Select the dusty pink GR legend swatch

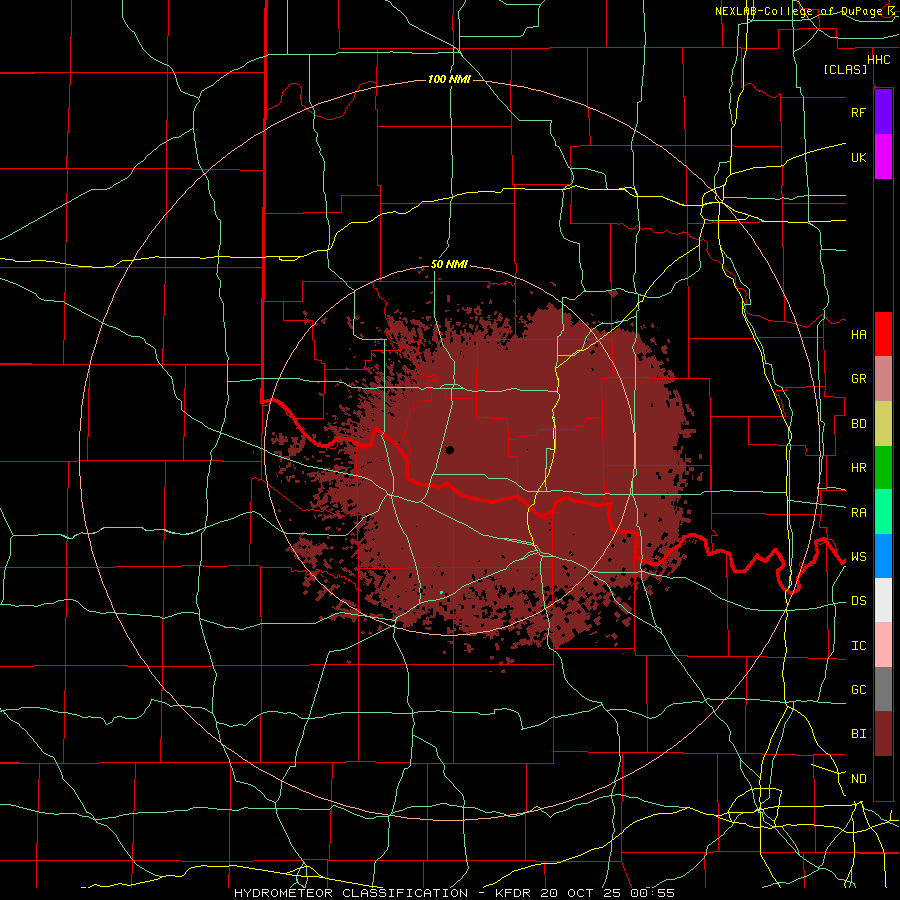883,378
